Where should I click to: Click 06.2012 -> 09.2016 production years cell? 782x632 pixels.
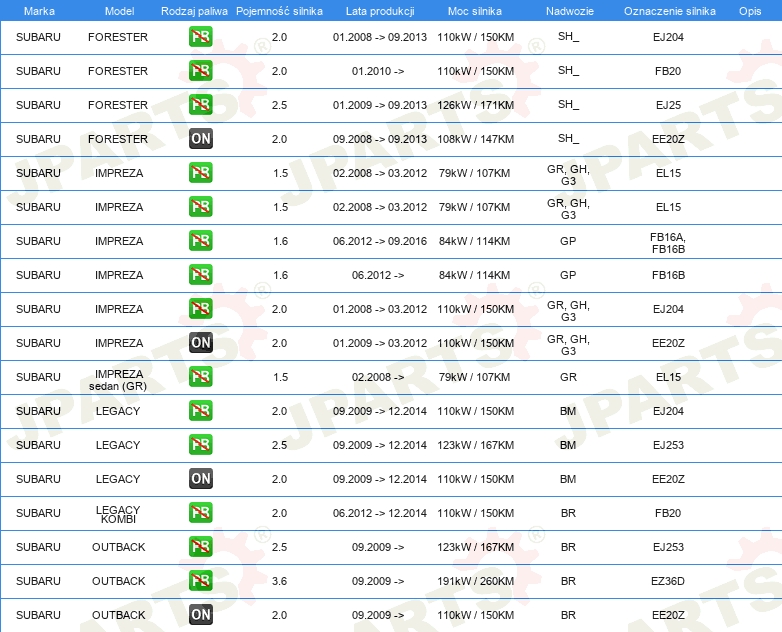(380, 241)
